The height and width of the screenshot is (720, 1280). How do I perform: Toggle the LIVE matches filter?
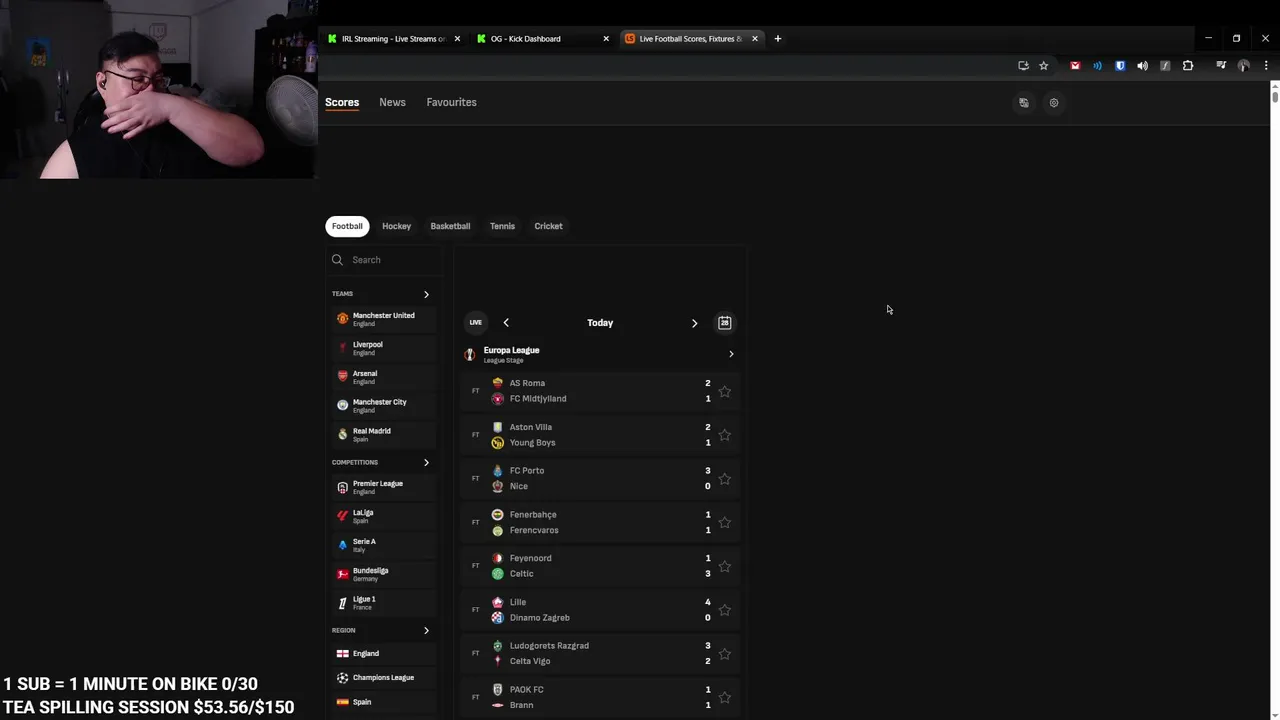[476, 322]
